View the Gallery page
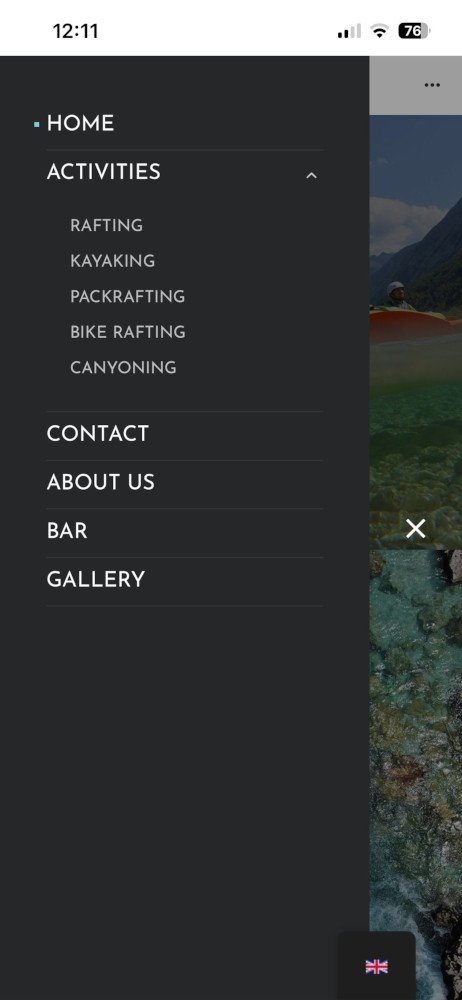 [96, 579]
